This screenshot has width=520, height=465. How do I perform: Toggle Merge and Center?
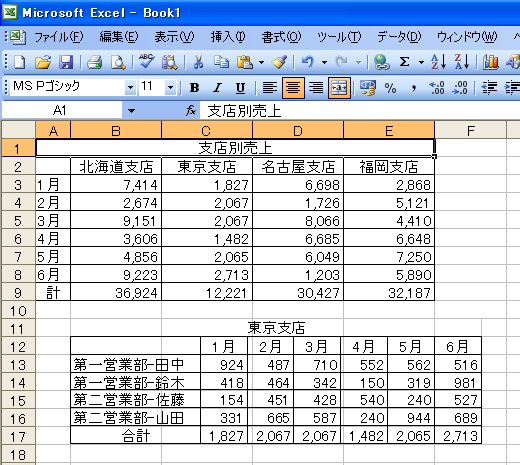click(339, 88)
